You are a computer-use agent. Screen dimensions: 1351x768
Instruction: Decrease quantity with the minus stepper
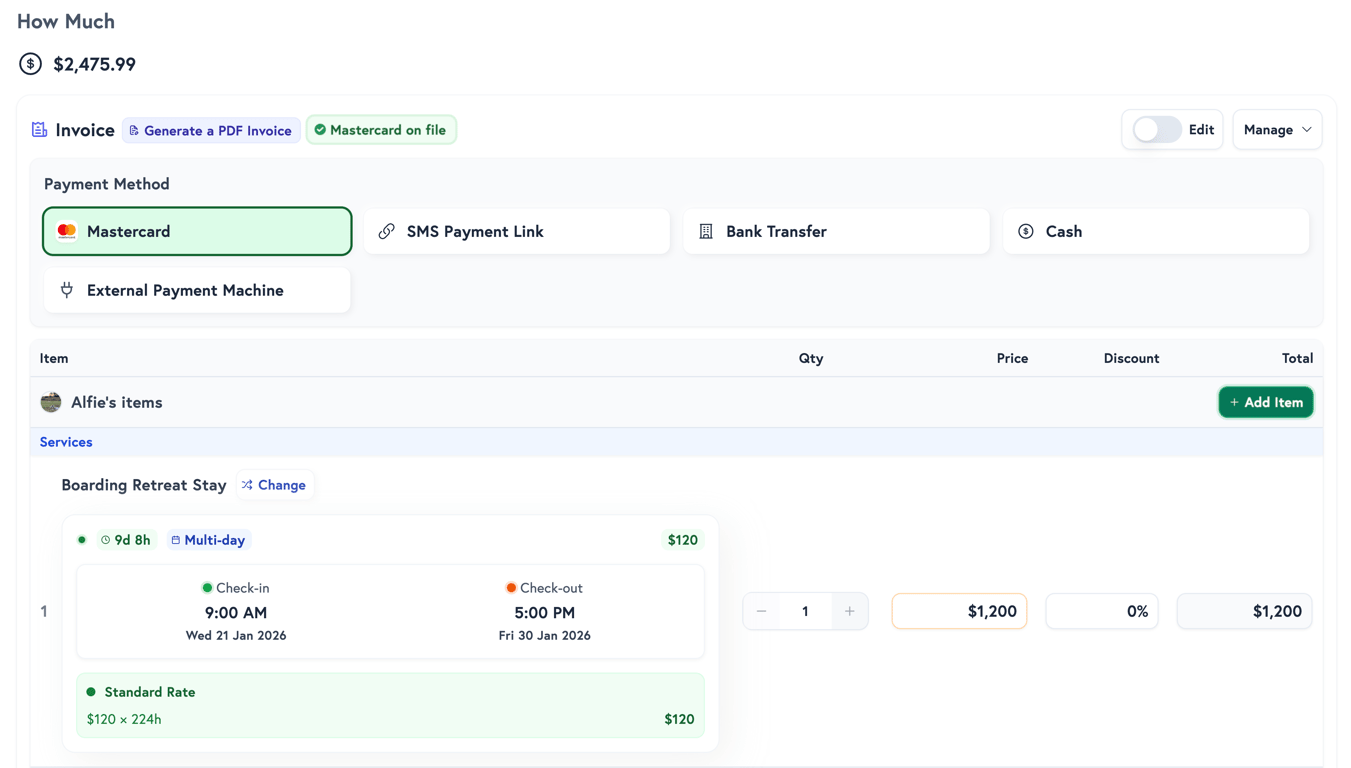point(761,611)
